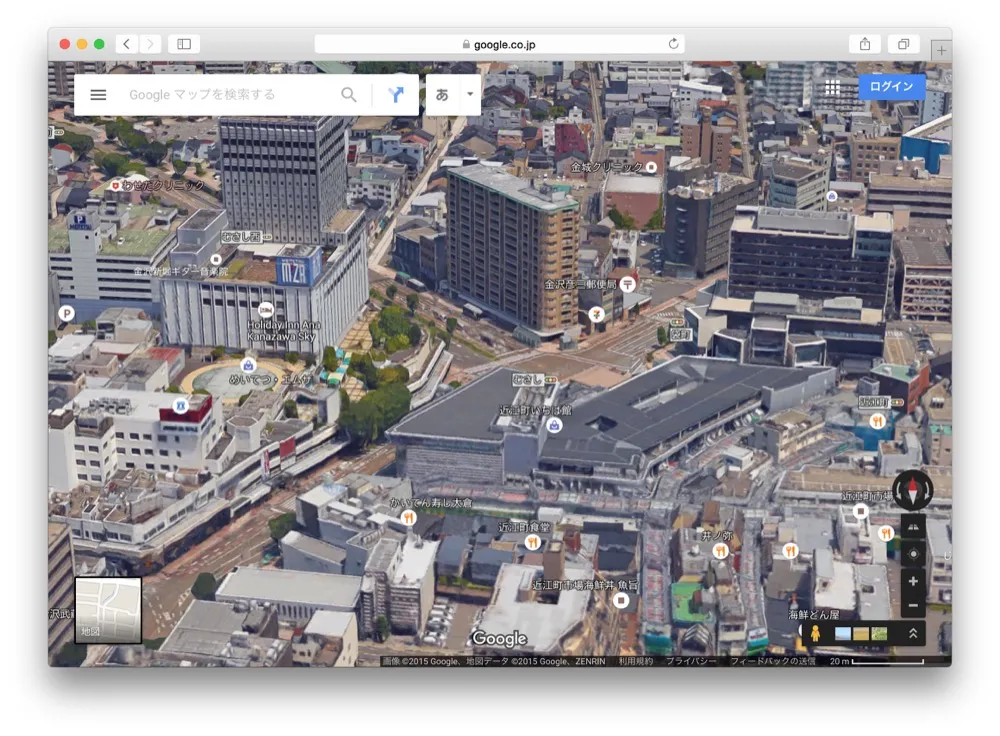Open the main menu via hamburger icon
The height and width of the screenshot is (736, 1000).
click(x=97, y=93)
